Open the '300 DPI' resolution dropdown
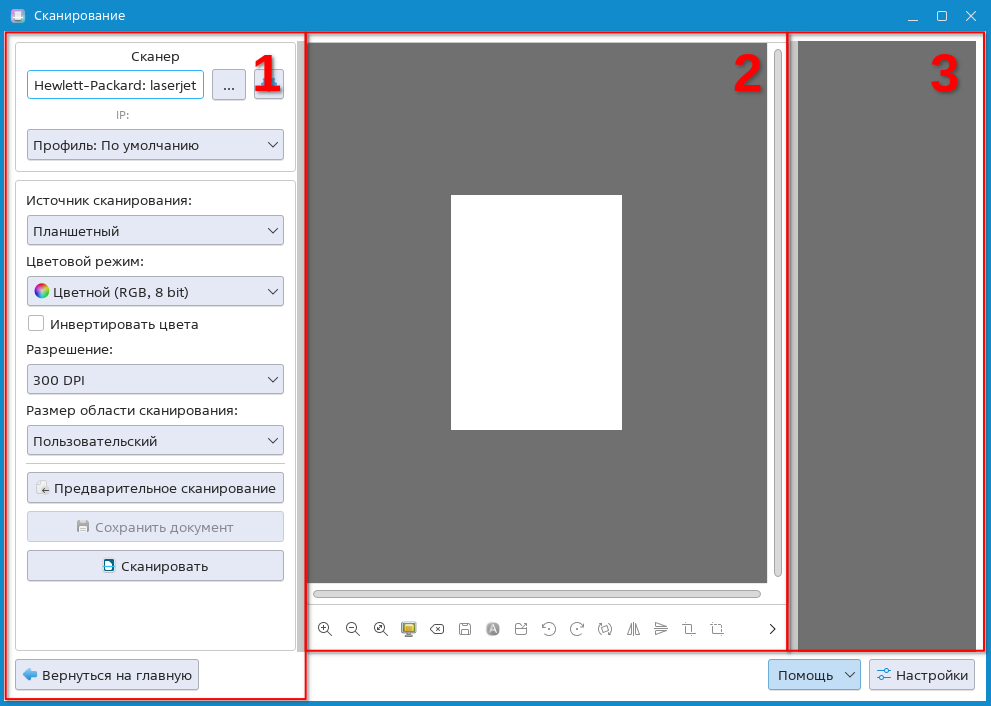The height and width of the screenshot is (706, 991). 155,380
